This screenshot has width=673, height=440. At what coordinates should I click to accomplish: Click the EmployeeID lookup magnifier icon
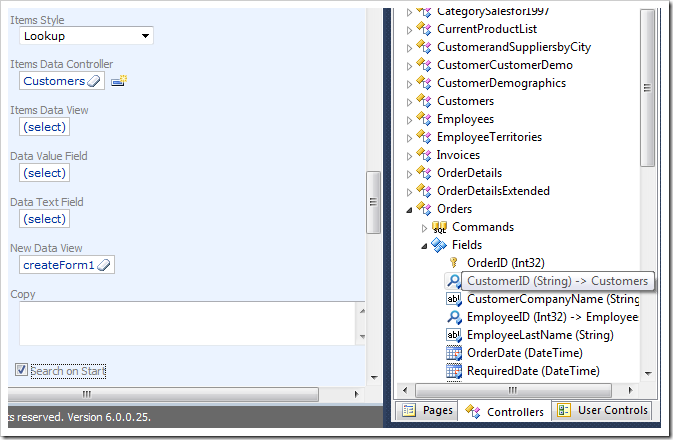pos(454,317)
